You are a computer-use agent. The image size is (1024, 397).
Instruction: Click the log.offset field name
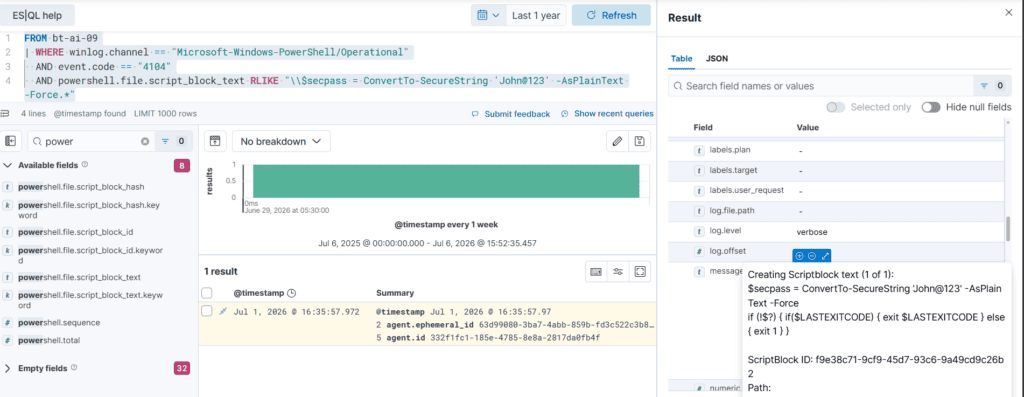(x=728, y=251)
